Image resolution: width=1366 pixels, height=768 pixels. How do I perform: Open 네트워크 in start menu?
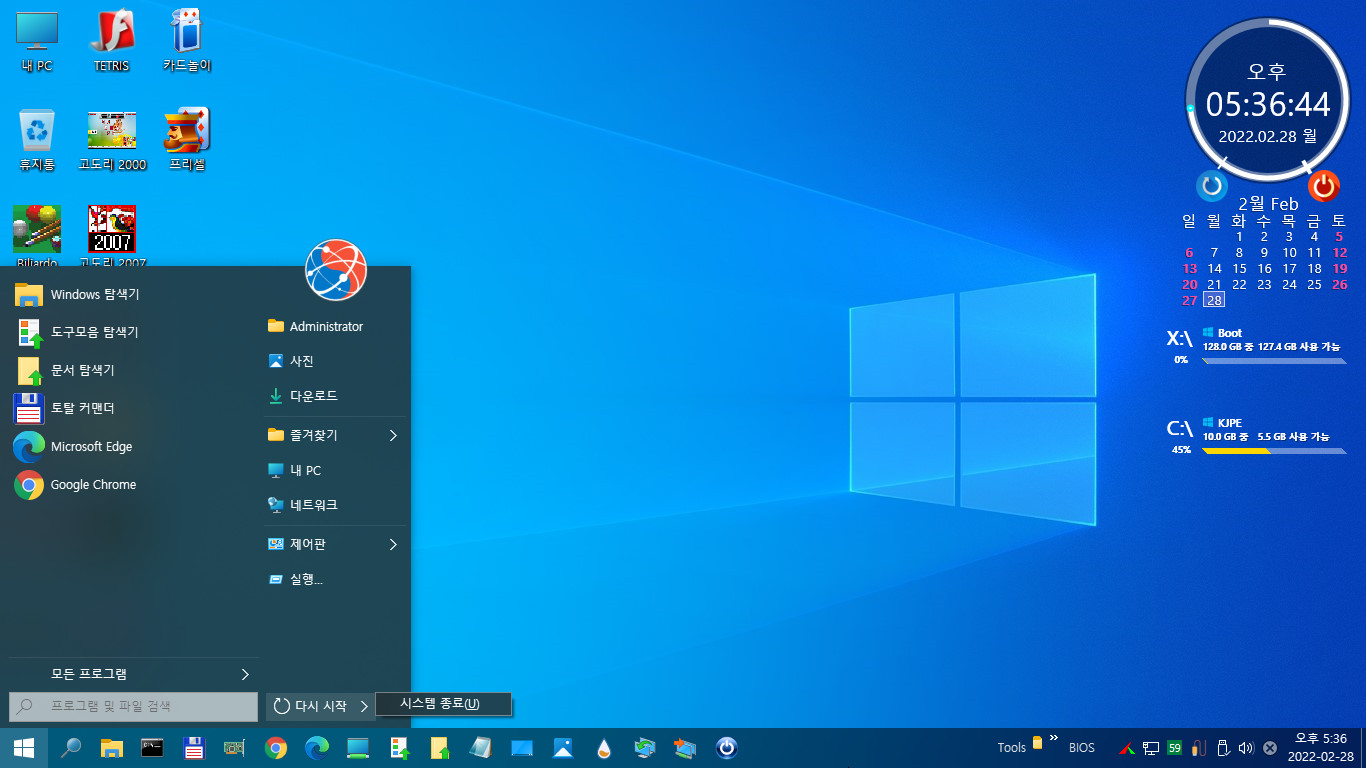point(335,505)
